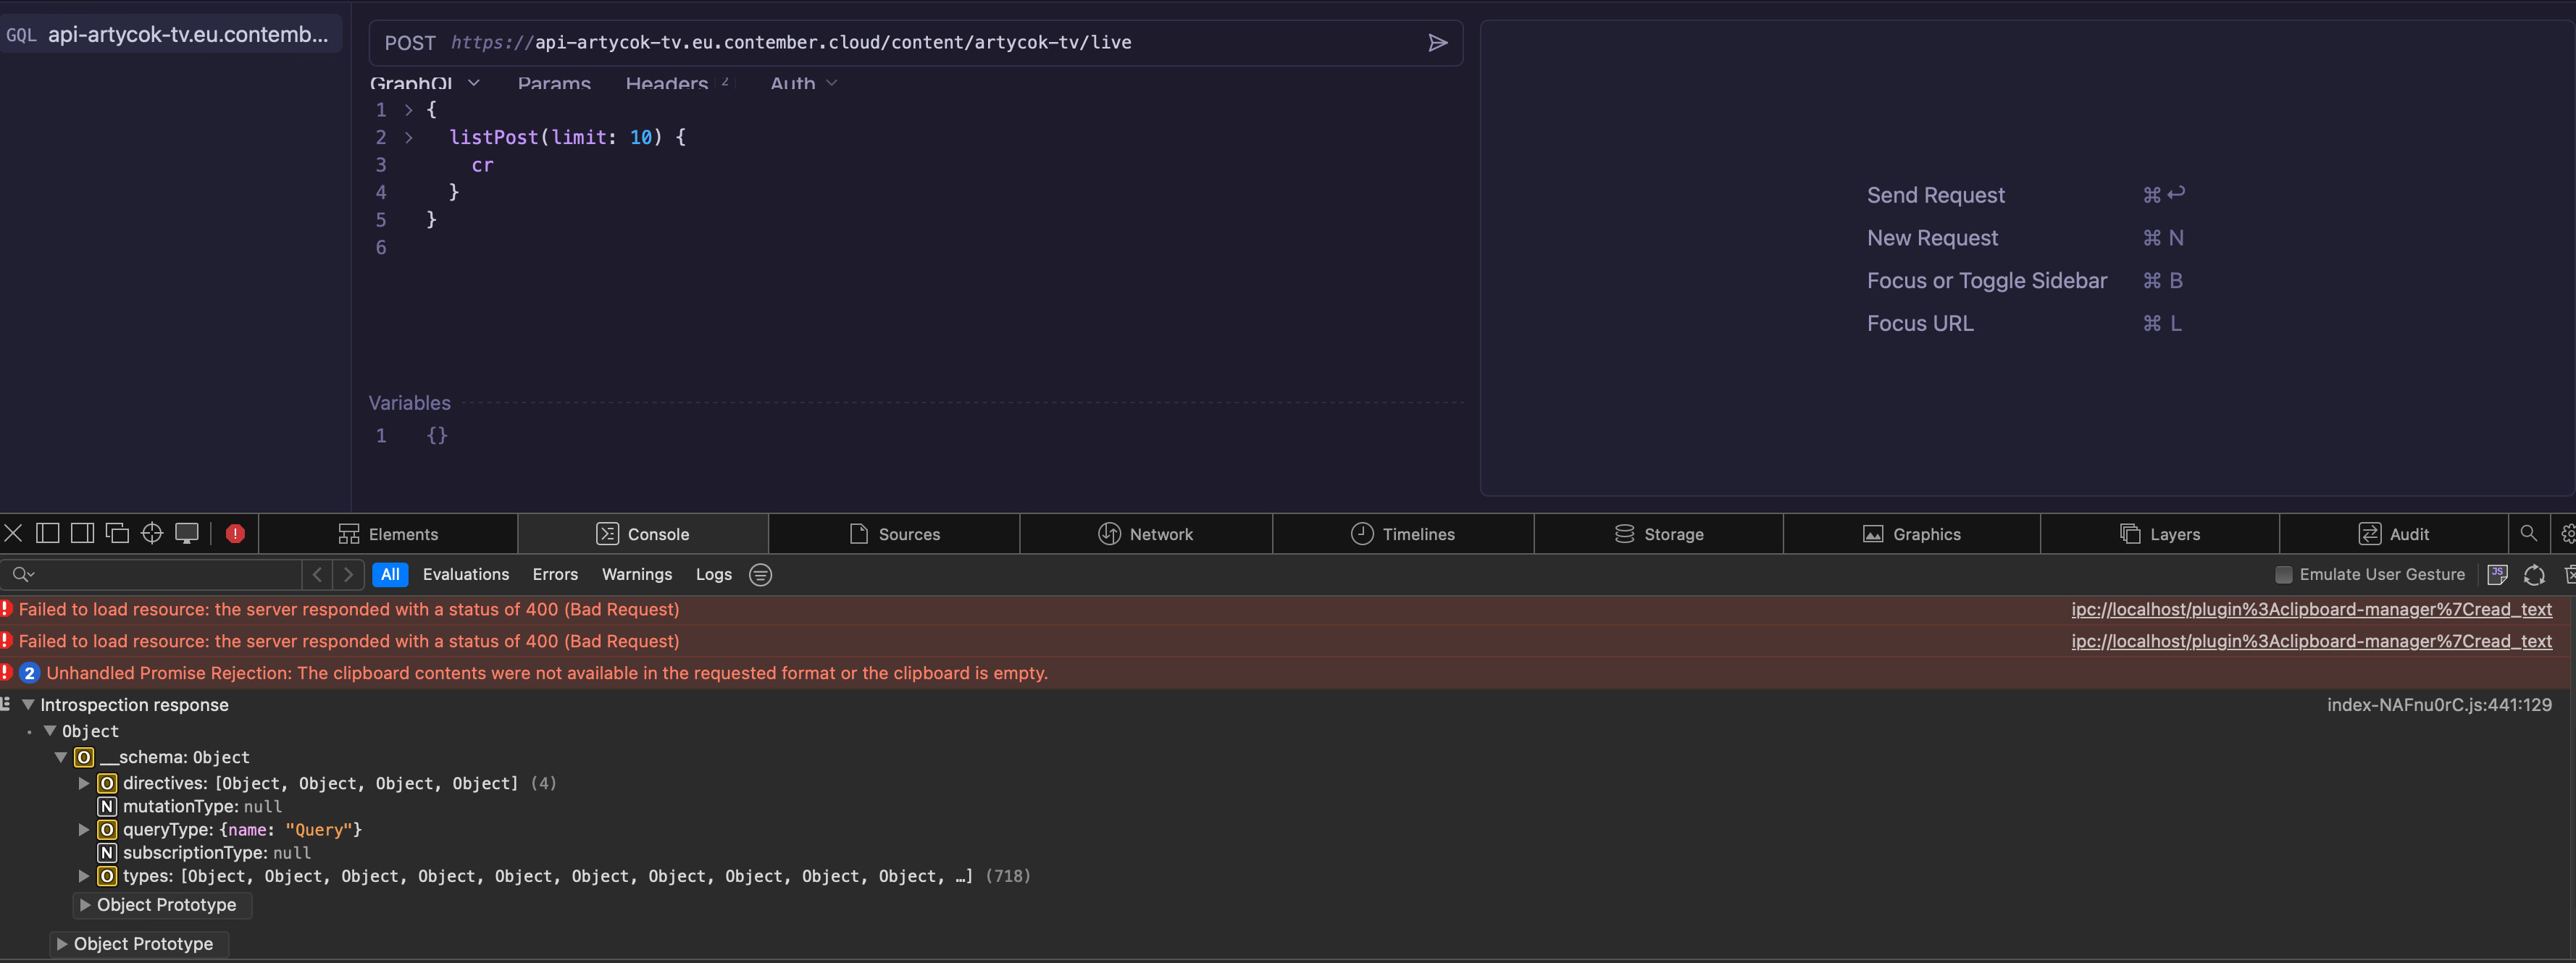This screenshot has height=963, width=2576.
Task: Activate the element selection crosshair tool
Action: 152,533
